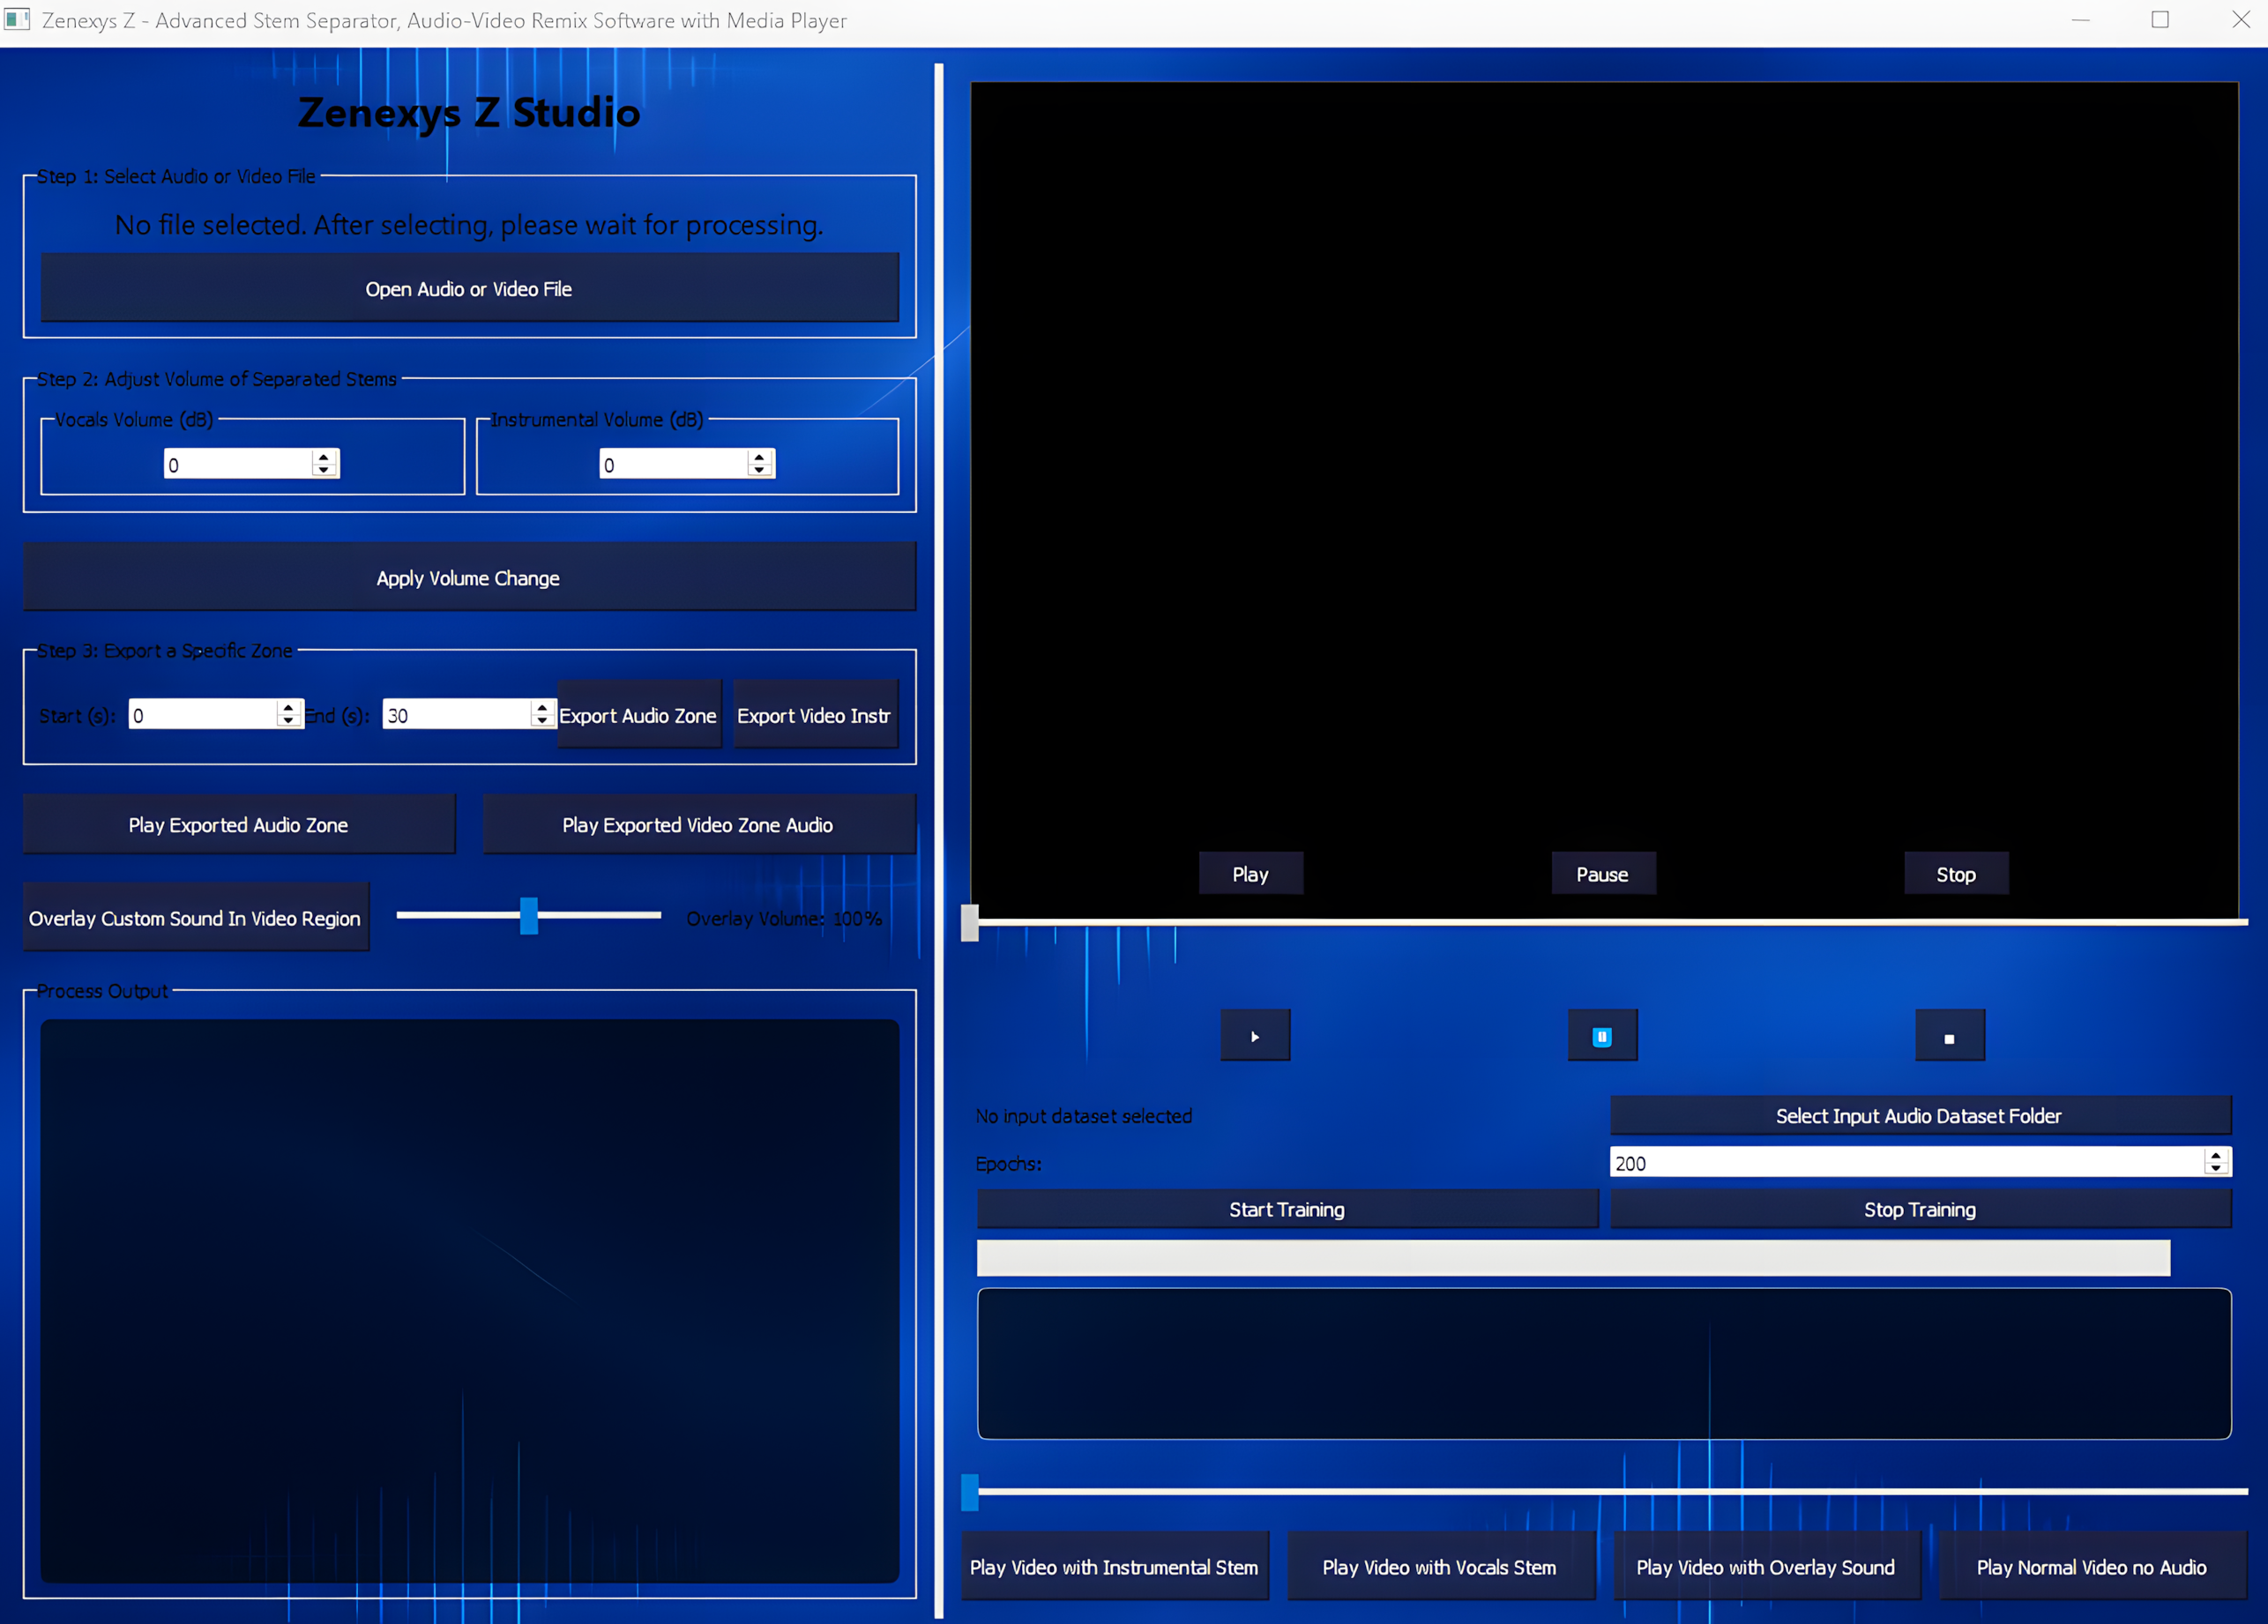Click the Overlay Volume slider handle

coord(529,916)
